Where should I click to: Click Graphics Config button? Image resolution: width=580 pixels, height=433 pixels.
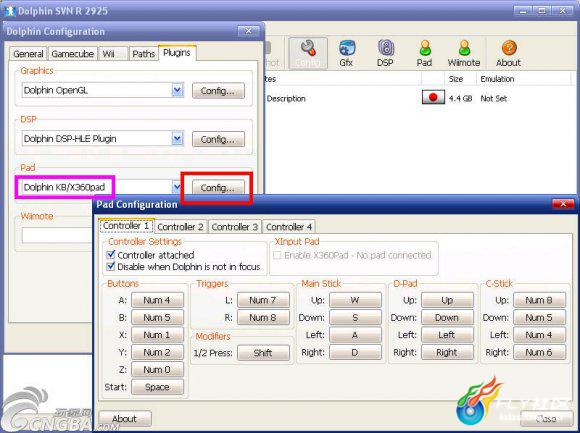218,91
